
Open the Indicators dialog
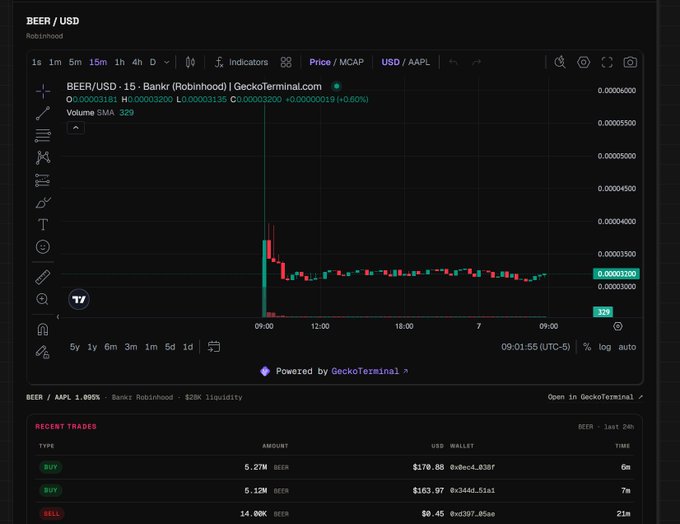242,62
